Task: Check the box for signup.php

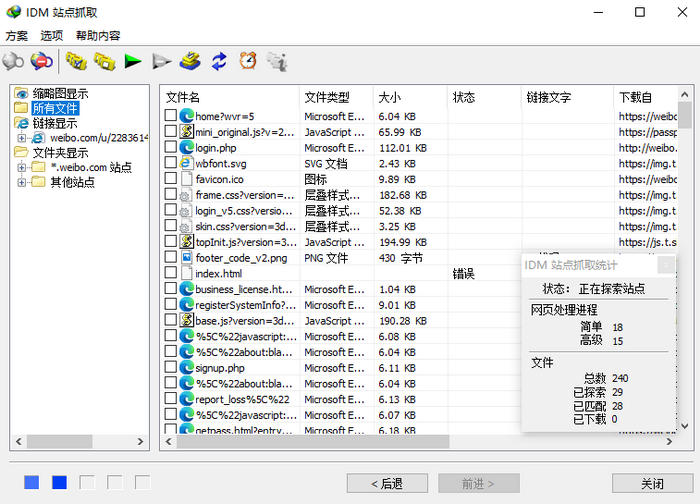Action: click(171, 367)
